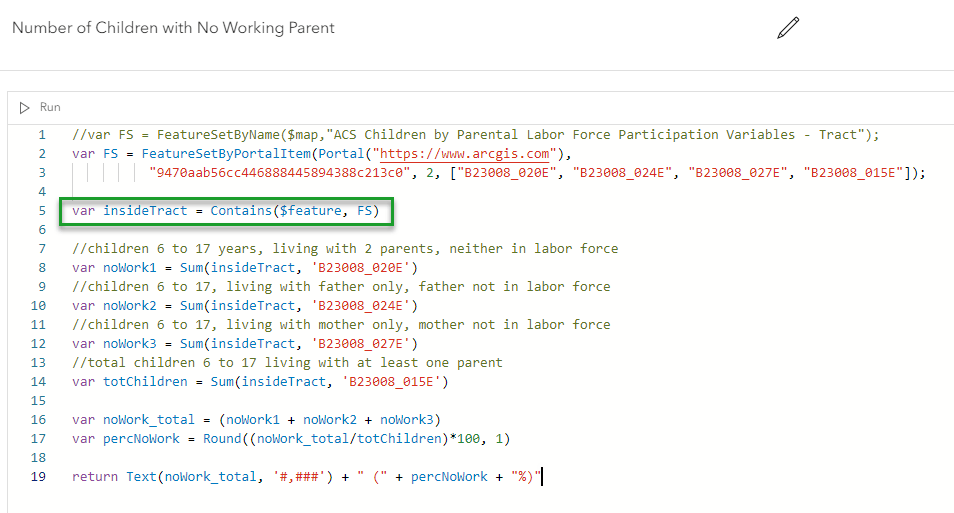
Task: Click the "B23008_027E" field in the array
Action: [x=738, y=173]
